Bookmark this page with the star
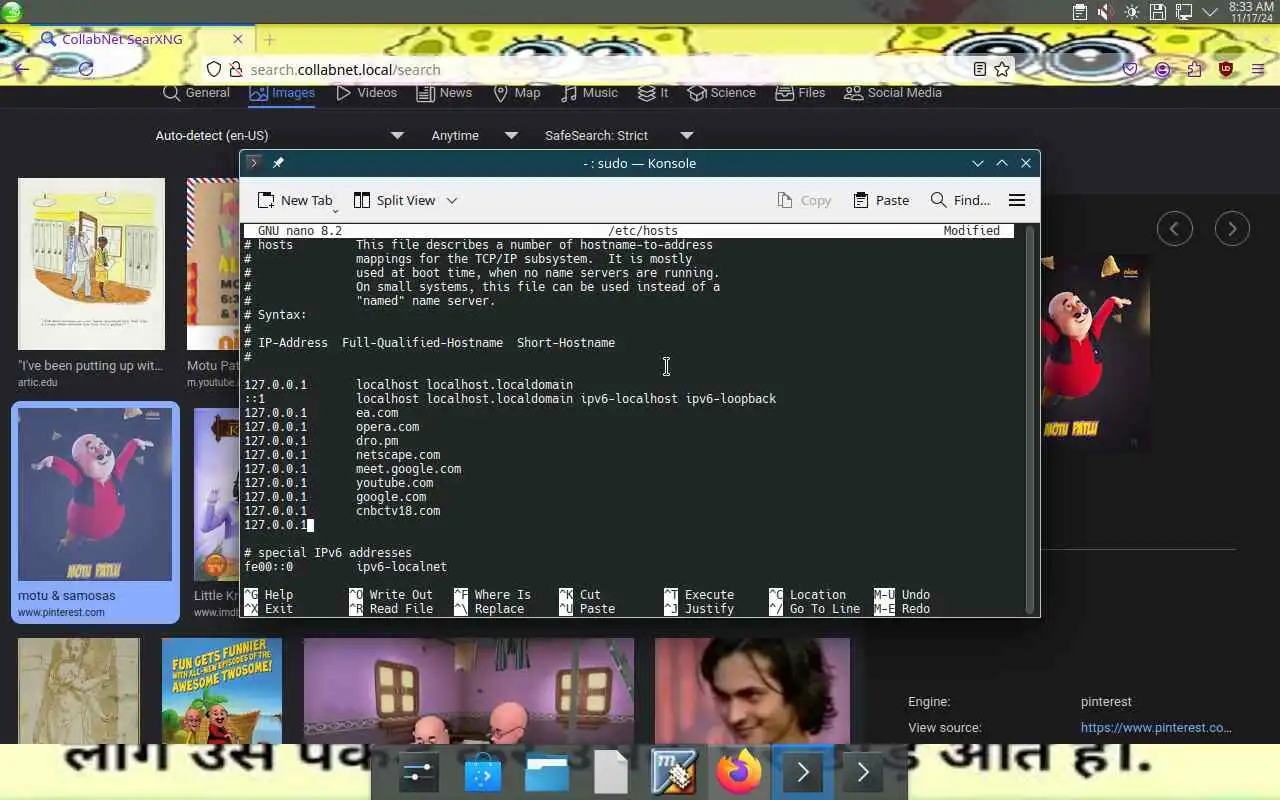This screenshot has height=800, width=1280. point(1002,69)
